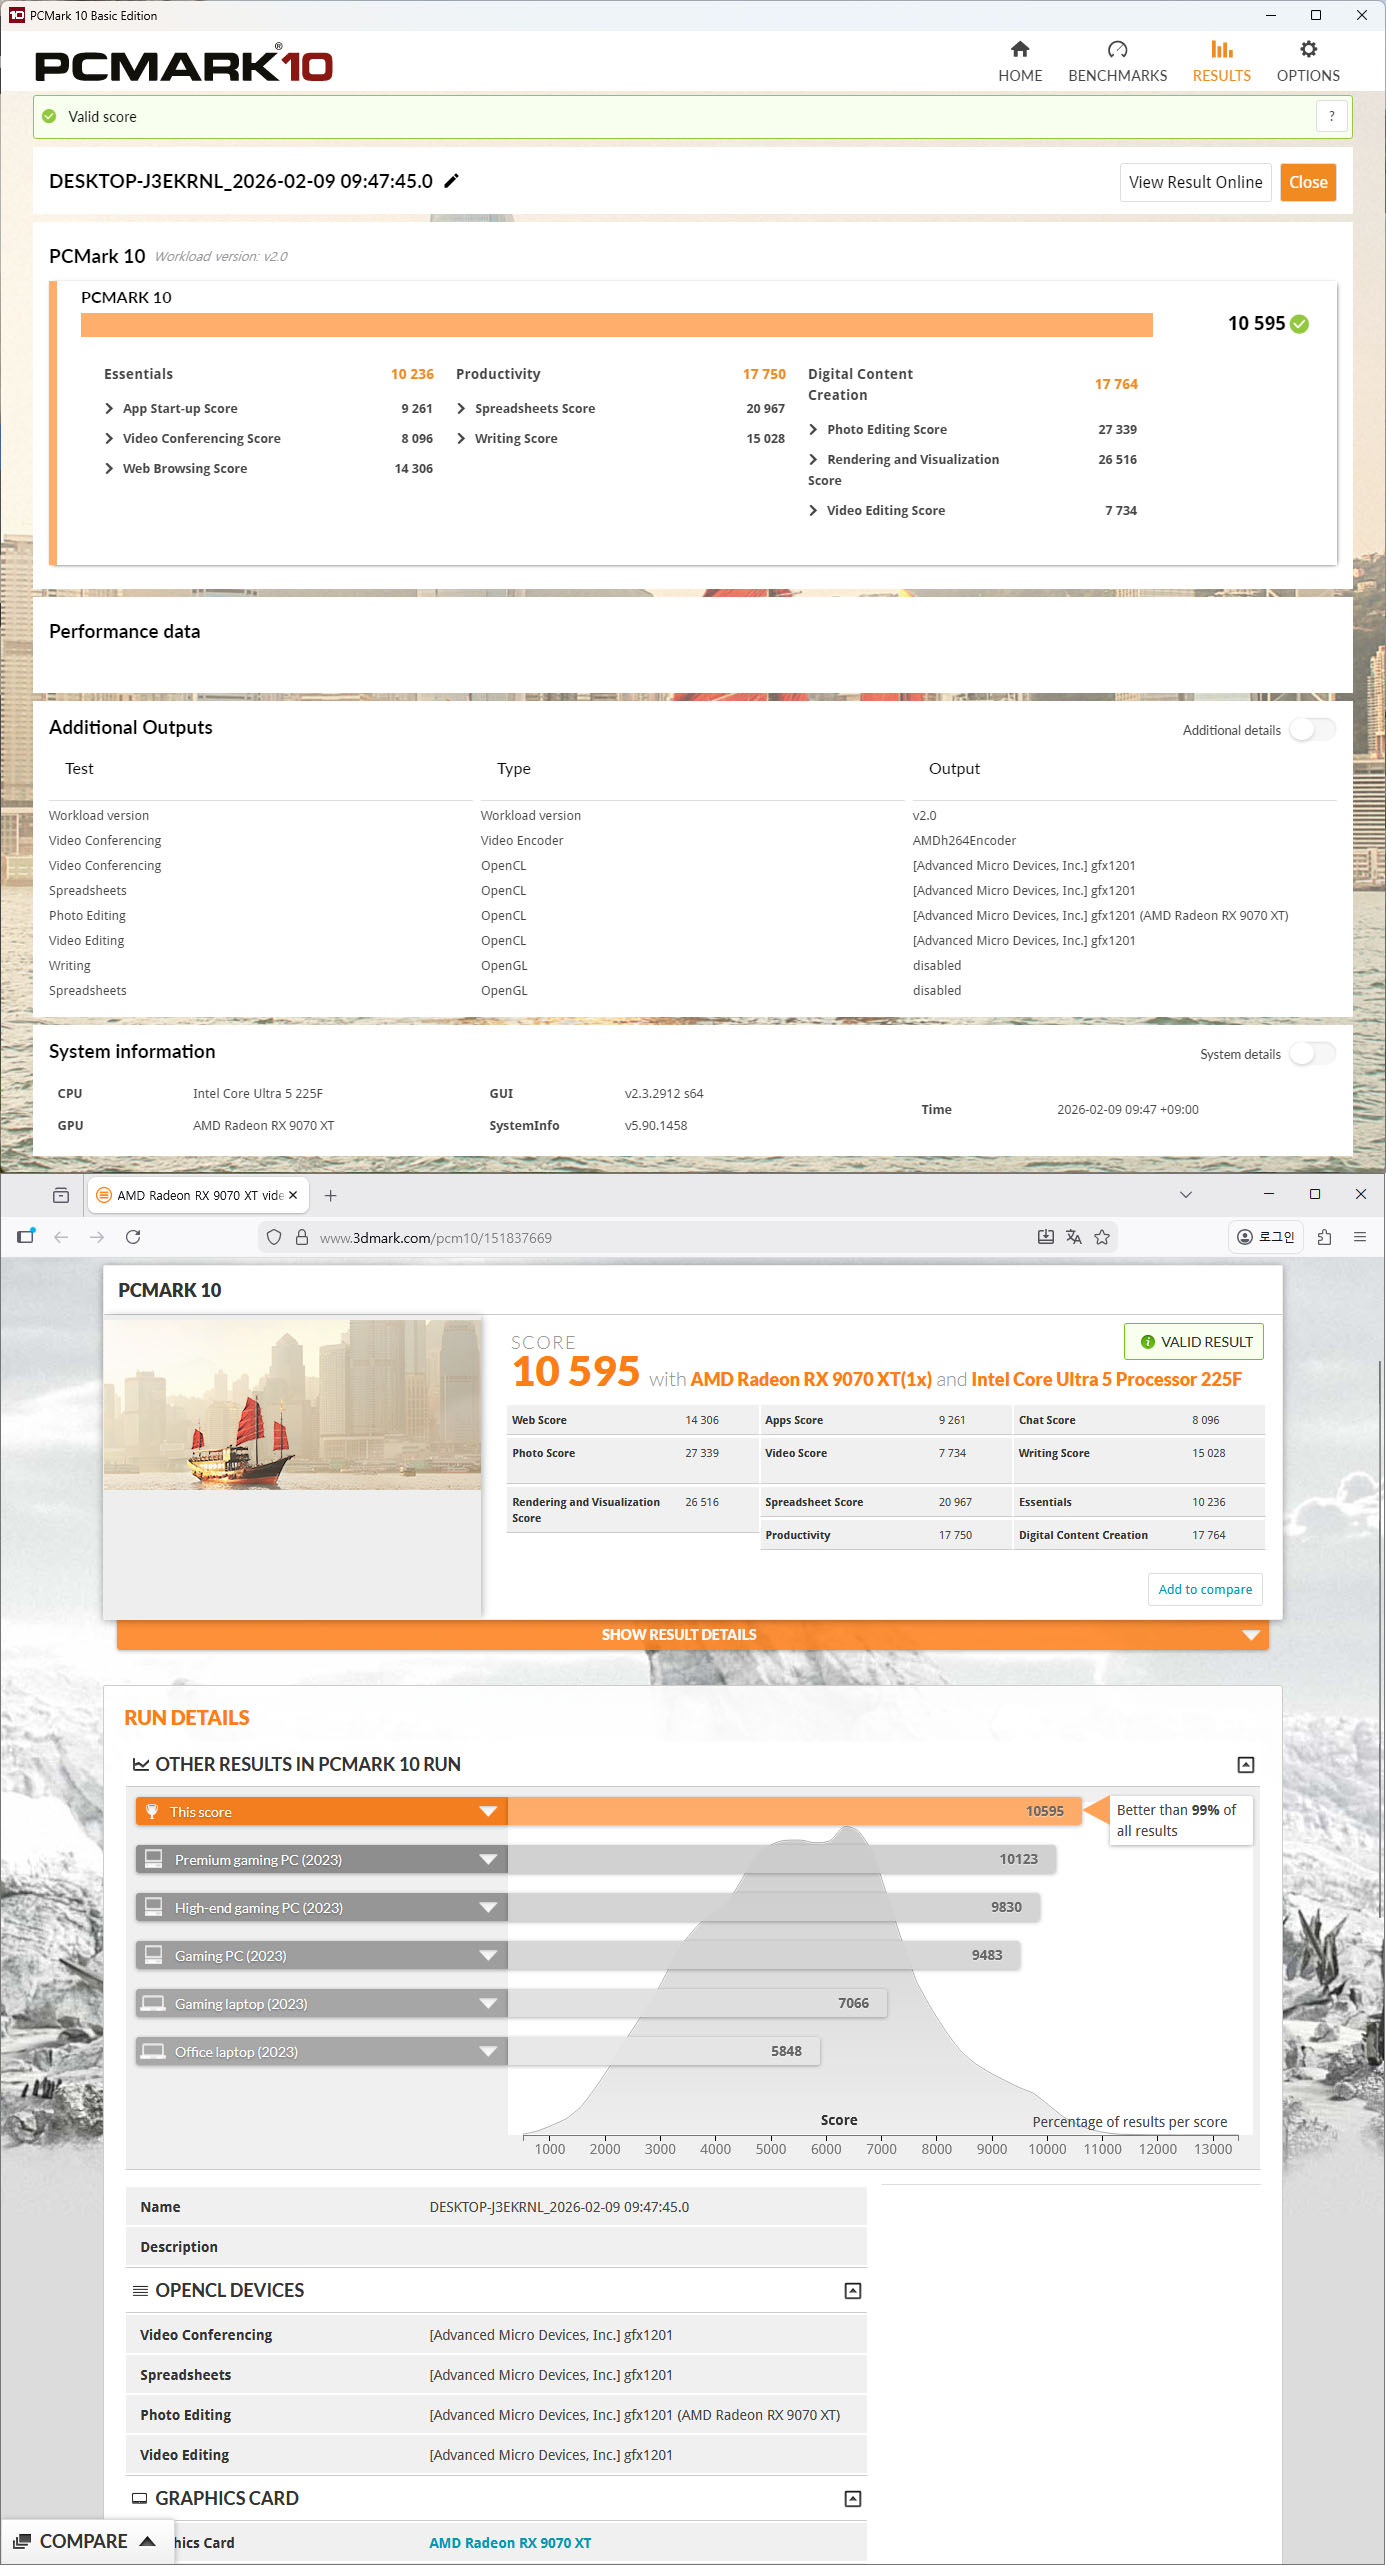The width and height of the screenshot is (1386, 2565).
Task: Collapse the OpenCL Devices section
Action: pyautogui.click(x=852, y=2291)
